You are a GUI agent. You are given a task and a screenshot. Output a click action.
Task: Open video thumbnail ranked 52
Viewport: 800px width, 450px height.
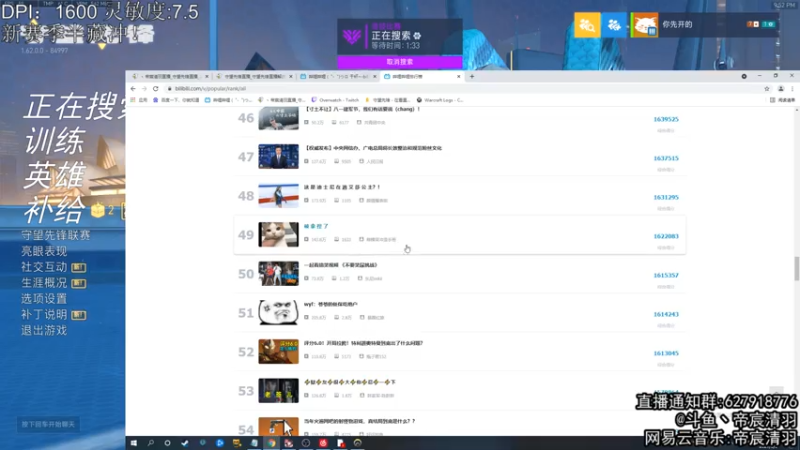(x=278, y=352)
